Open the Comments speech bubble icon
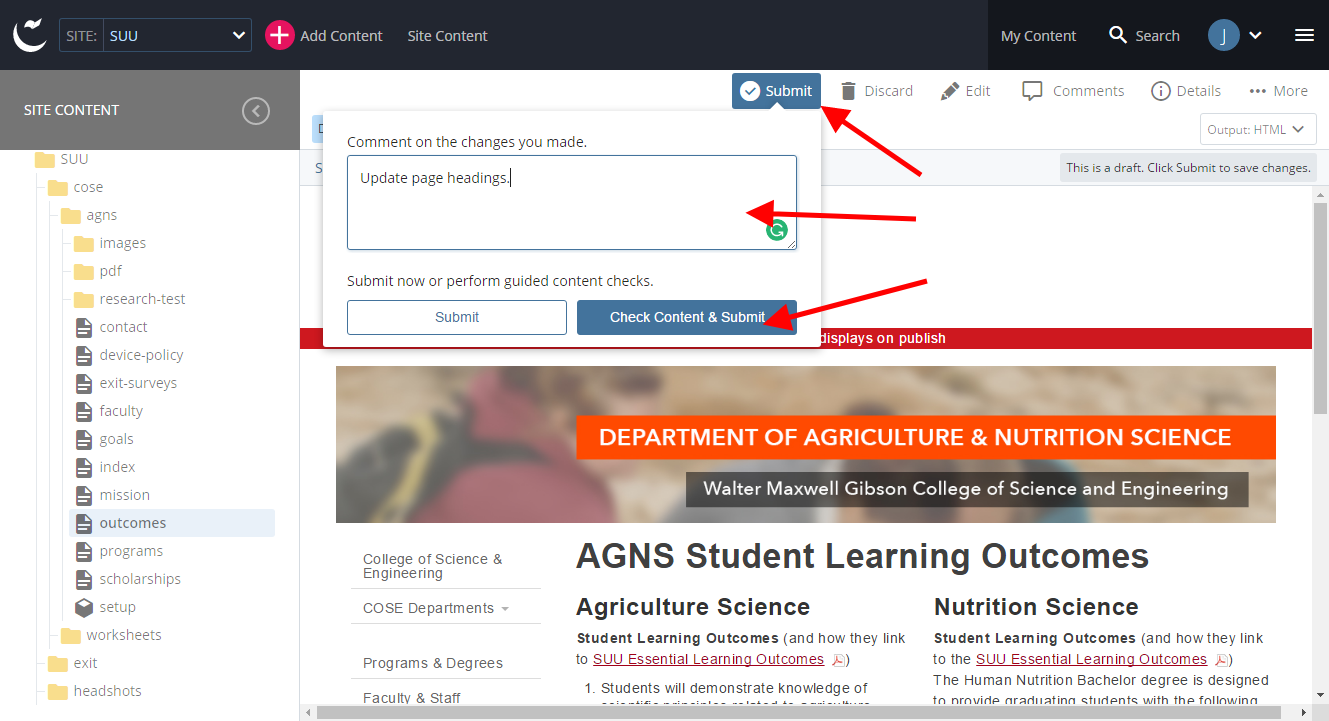Image resolution: width=1329 pixels, height=721 pixels. tap(1032, 91)
